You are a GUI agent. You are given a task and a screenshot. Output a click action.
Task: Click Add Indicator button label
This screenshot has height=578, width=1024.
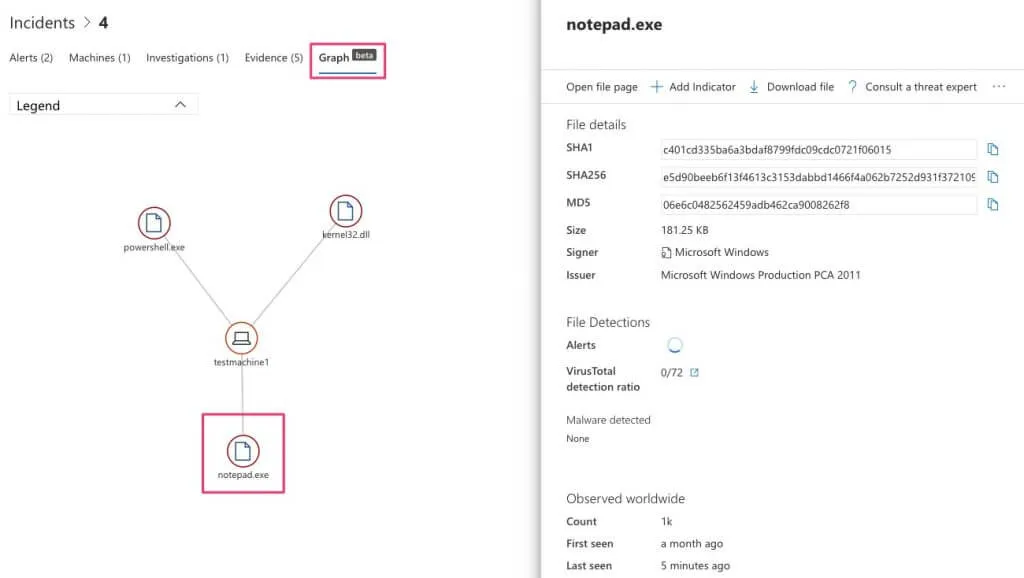[702, 87]
